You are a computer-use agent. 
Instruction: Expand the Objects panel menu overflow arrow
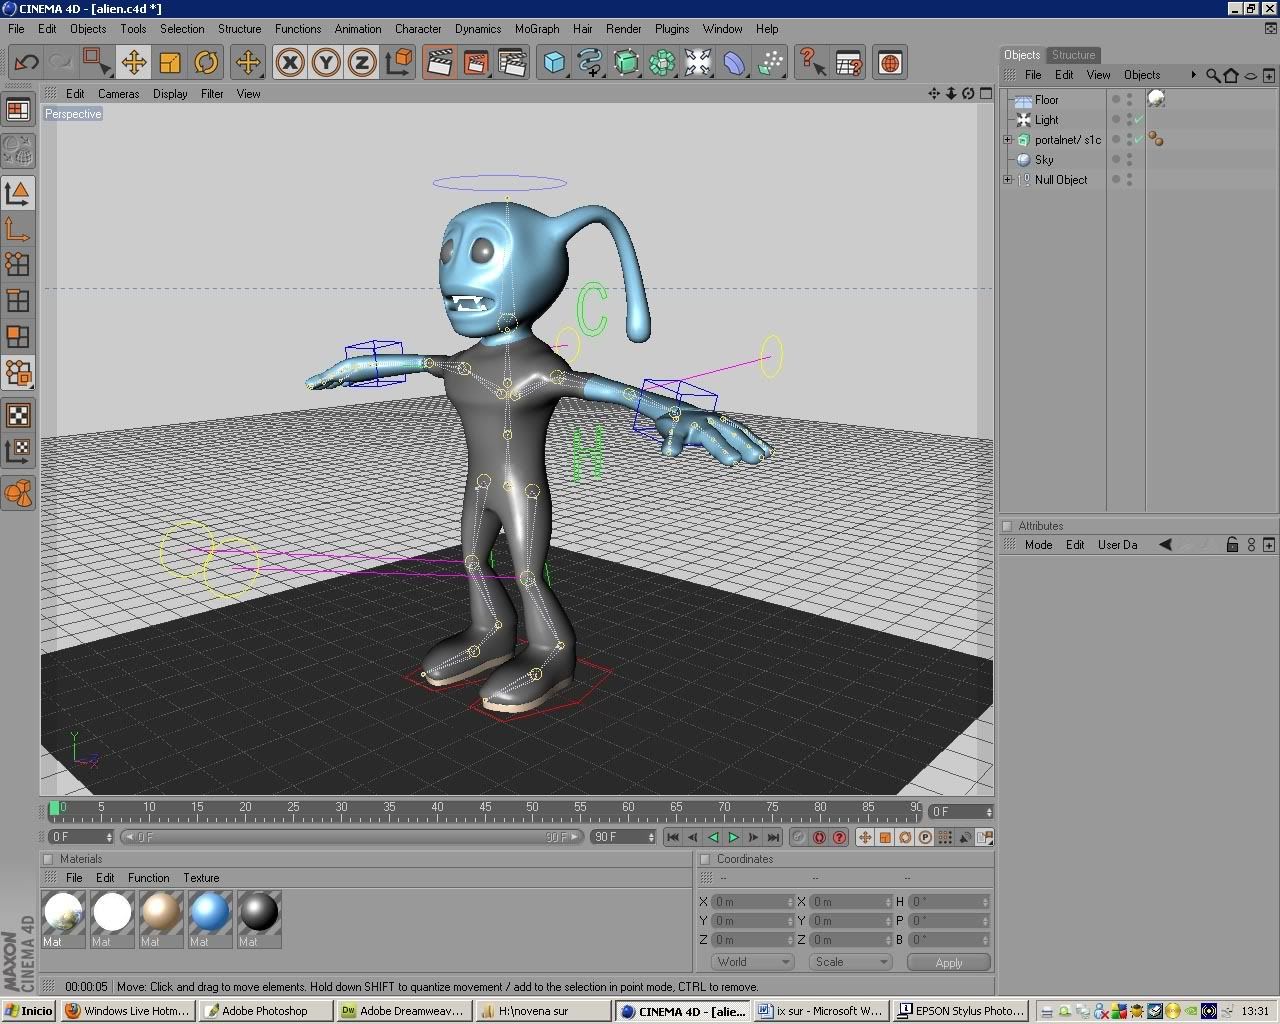(1193, 75)
